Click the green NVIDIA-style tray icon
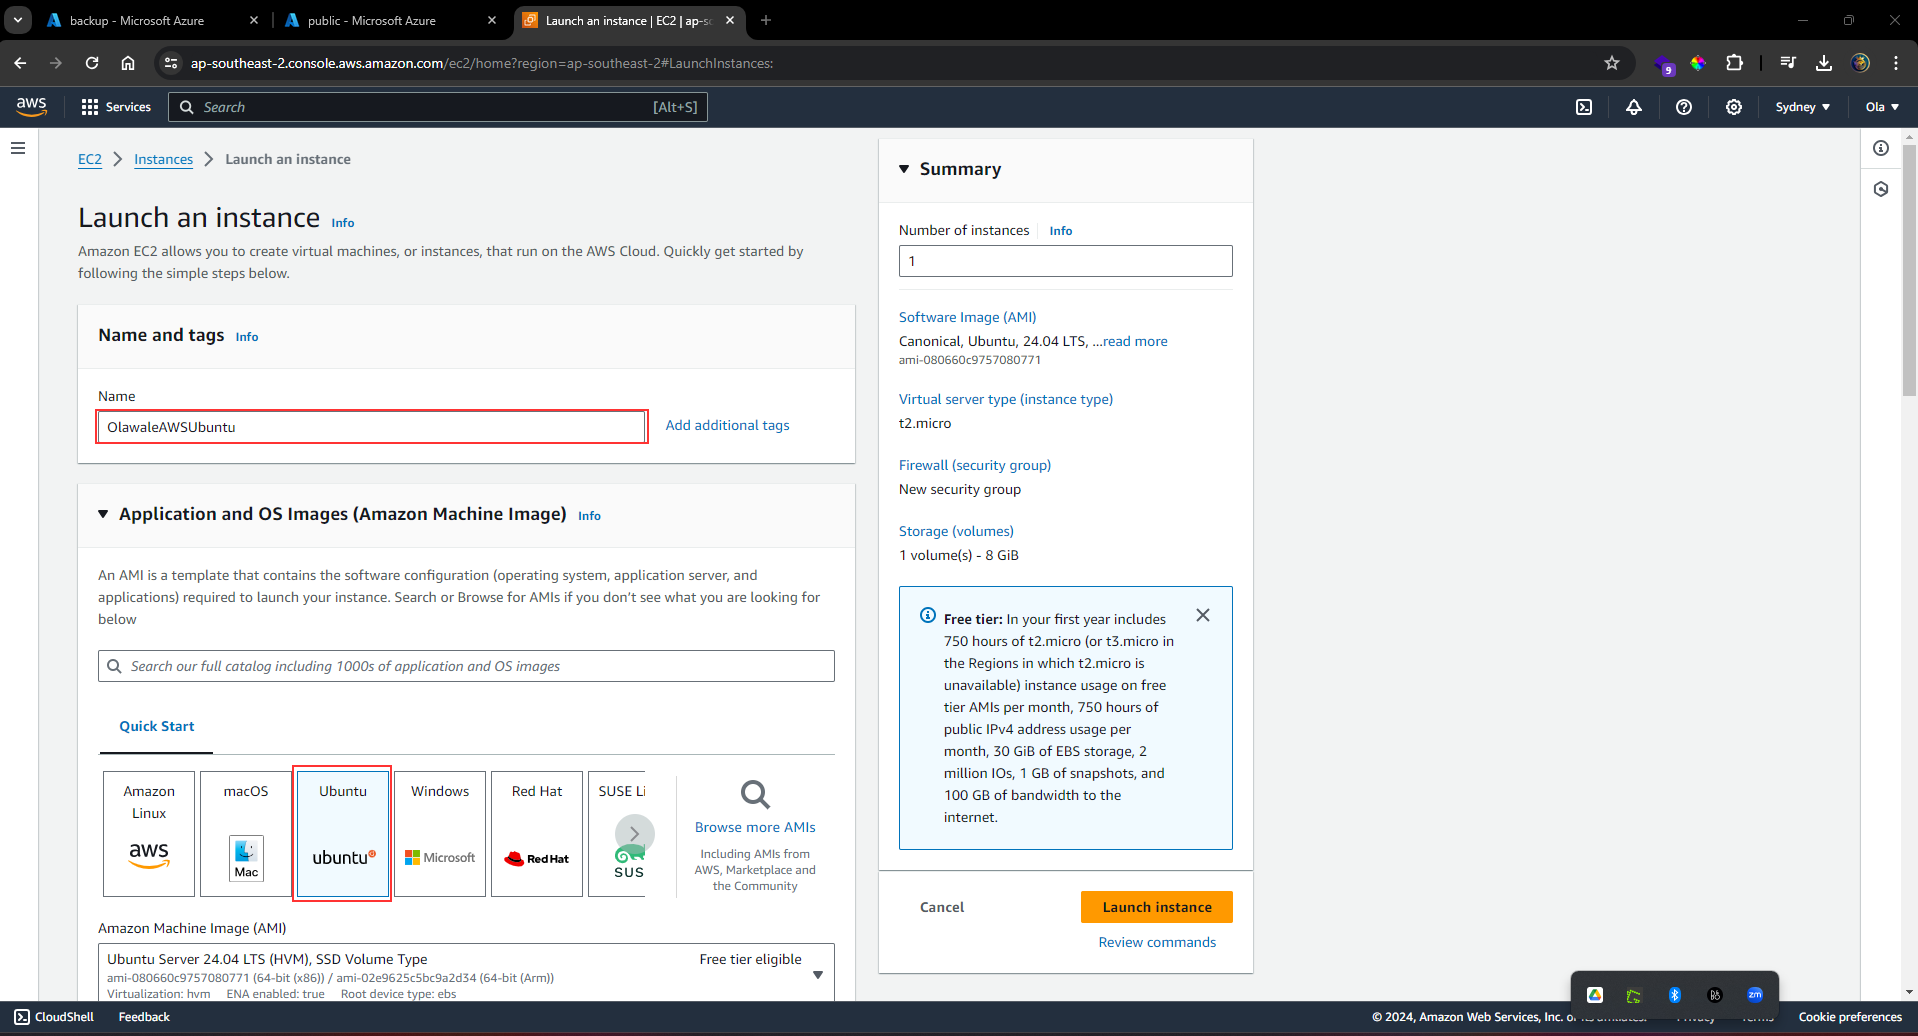 (x=1634, y=995)
